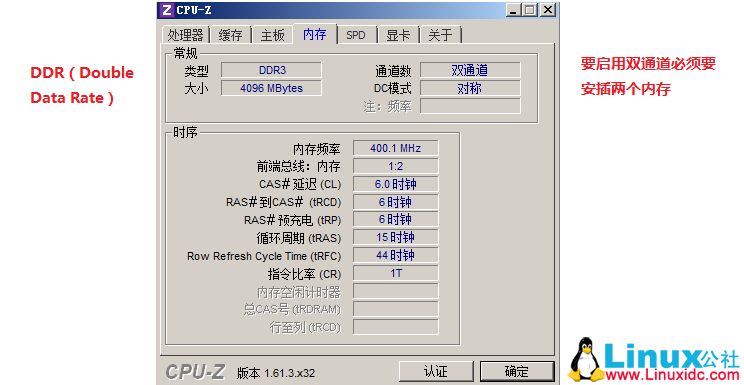Click the DDR3 memory type value

pos(271,70)
